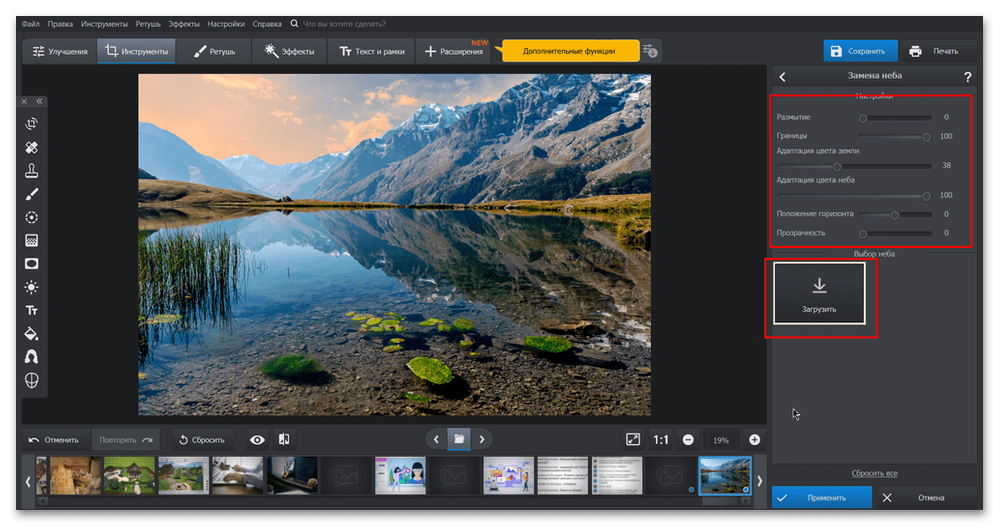The image size is (999, 526).
Task: Click the search magnifier icon in menu bar
Action: click(294, 24)
